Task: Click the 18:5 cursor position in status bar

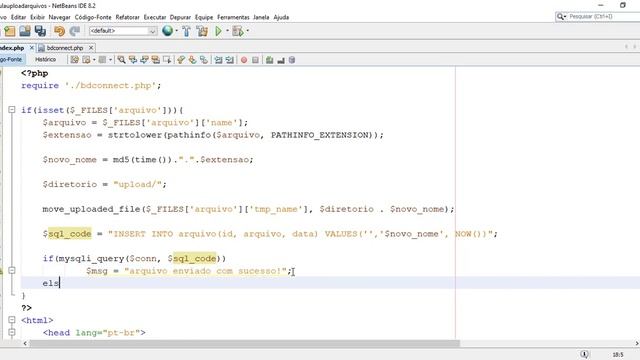Action: point(618,355)
